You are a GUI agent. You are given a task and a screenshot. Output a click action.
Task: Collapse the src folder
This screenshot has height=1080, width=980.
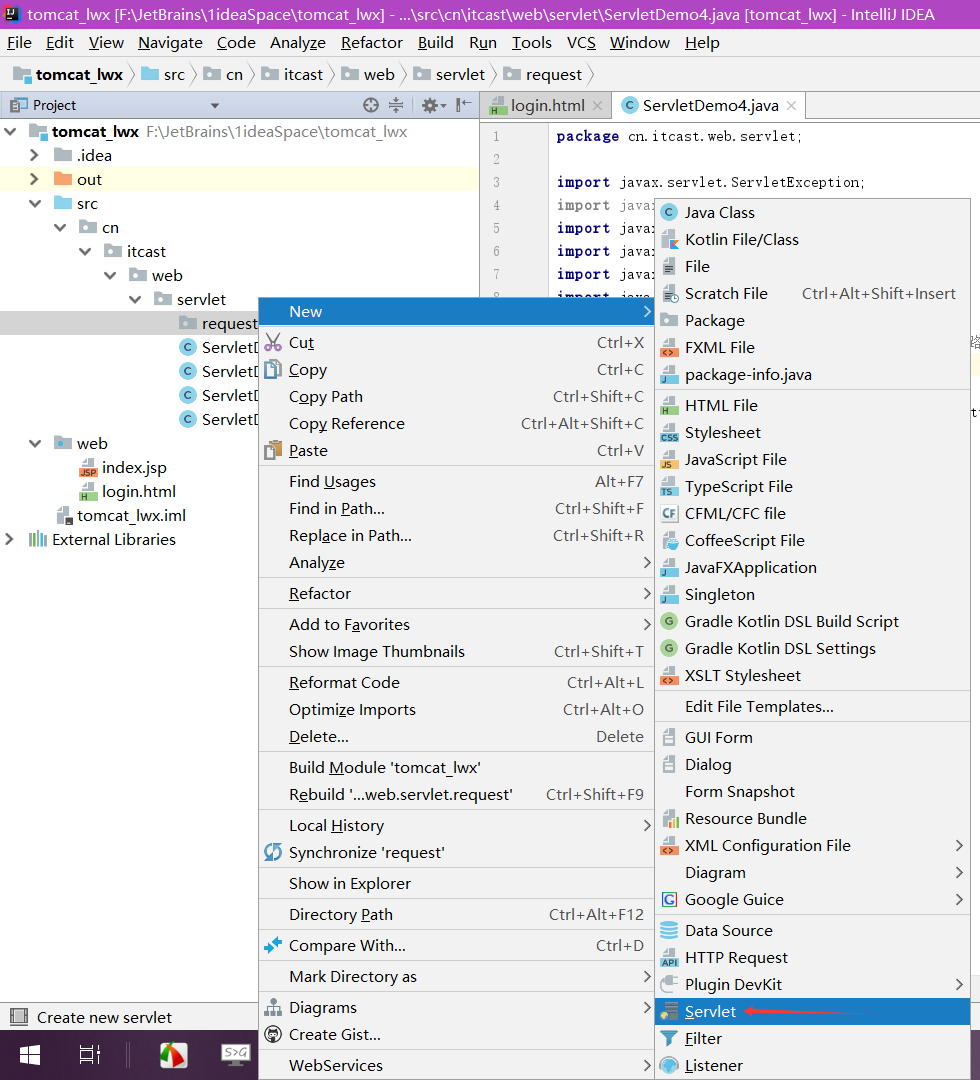[x=35, y=204]
